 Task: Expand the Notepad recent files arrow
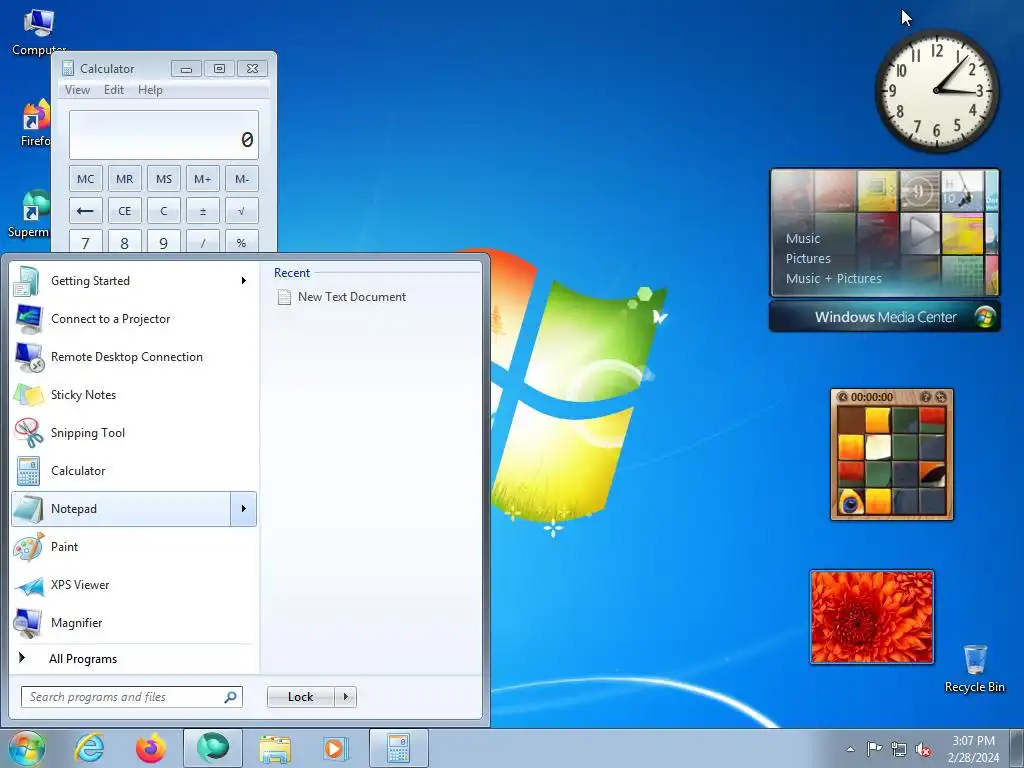tap(244, 509)
